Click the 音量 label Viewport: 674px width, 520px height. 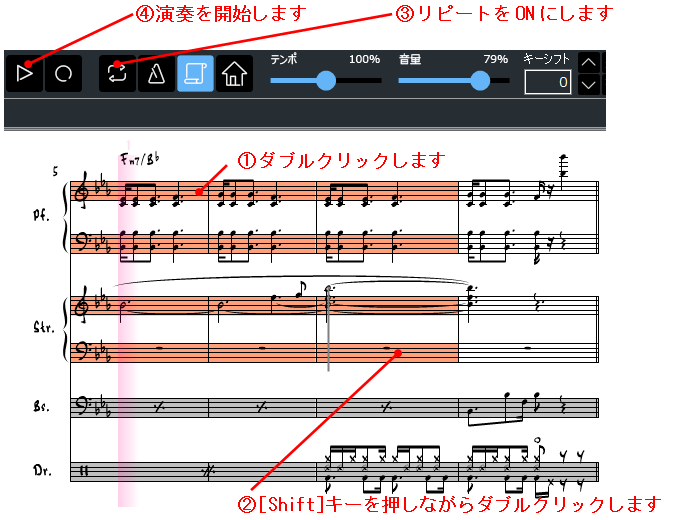click(410, 59)
